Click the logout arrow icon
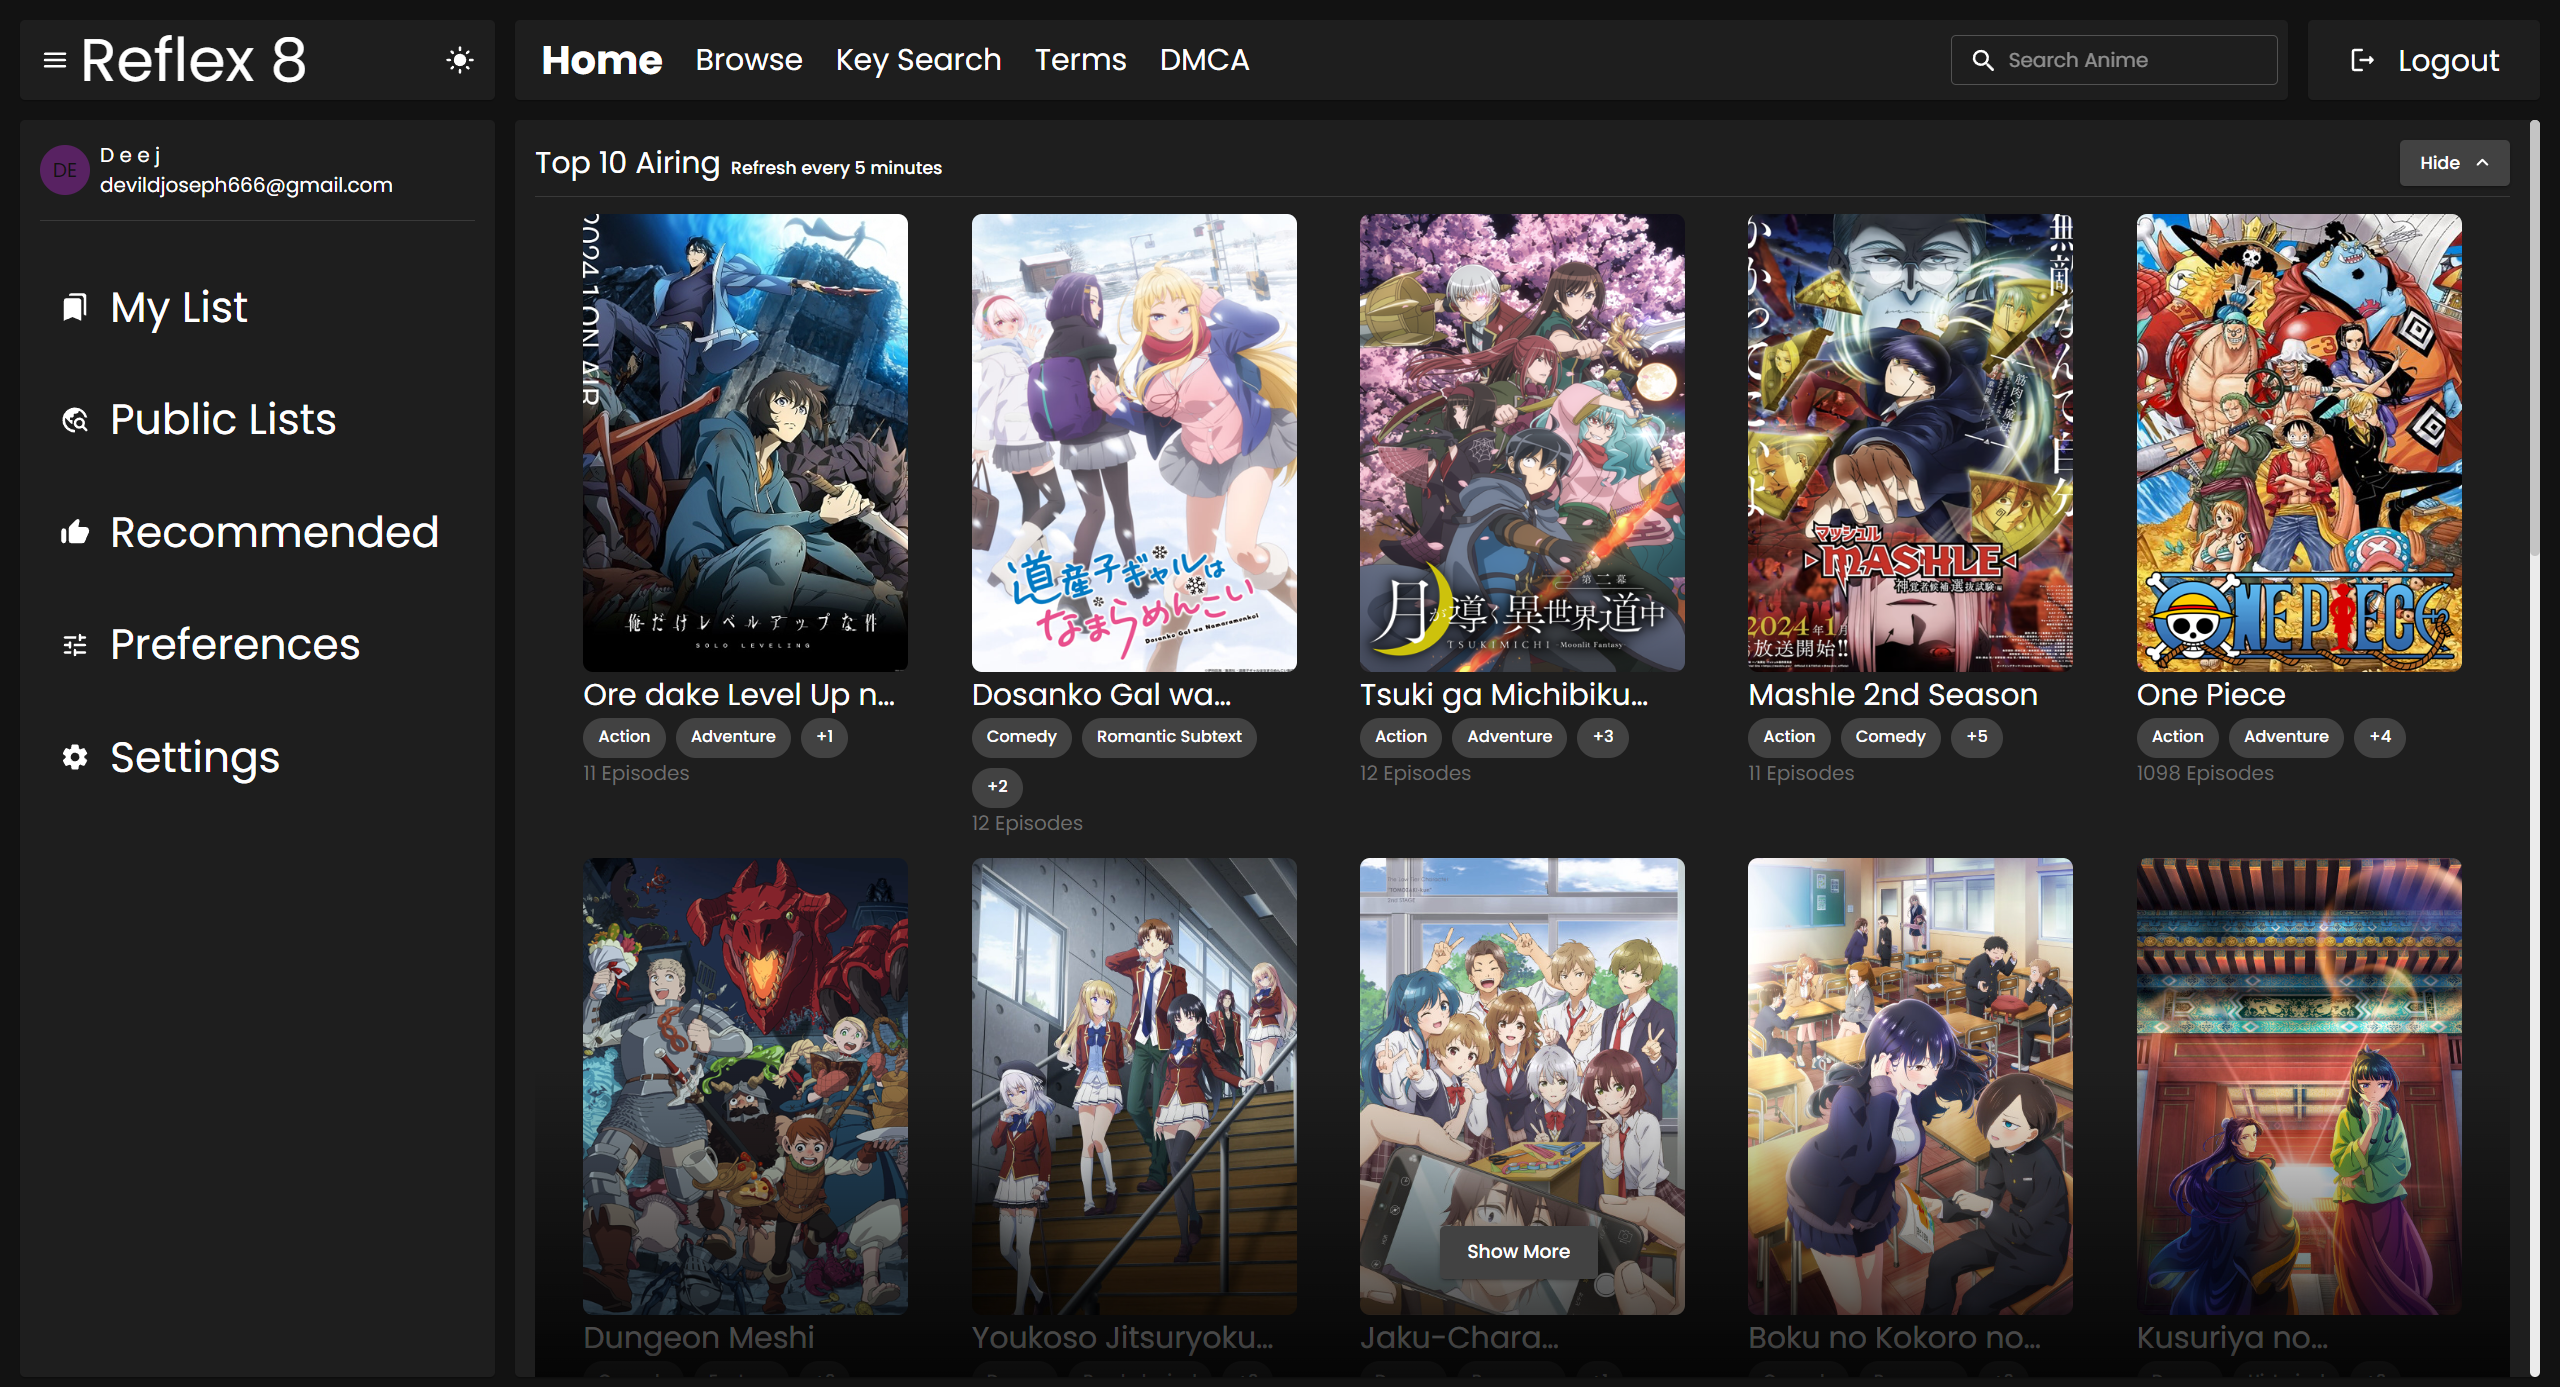The height and width of the screenshot is (1387, 2560). tap(2362, 60)
